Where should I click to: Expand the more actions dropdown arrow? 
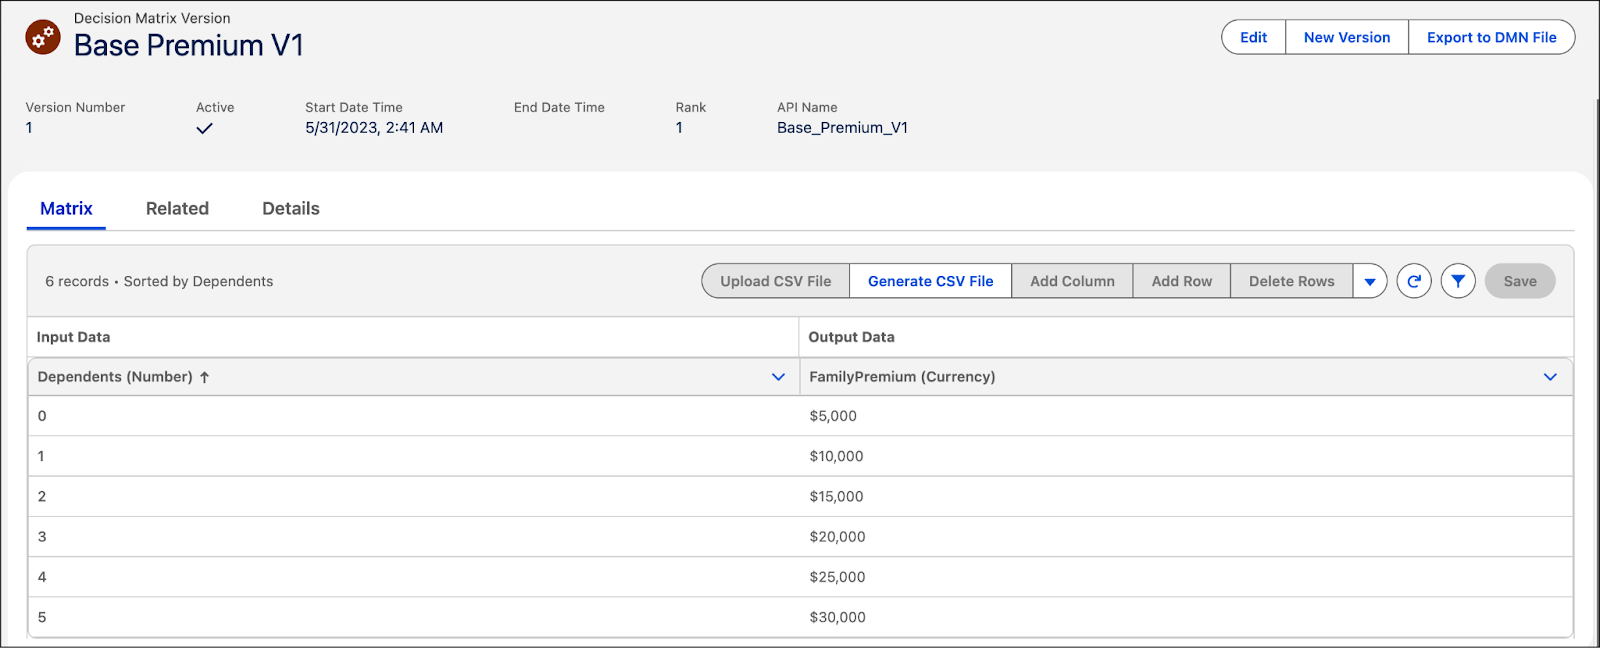coord(1370,281)
